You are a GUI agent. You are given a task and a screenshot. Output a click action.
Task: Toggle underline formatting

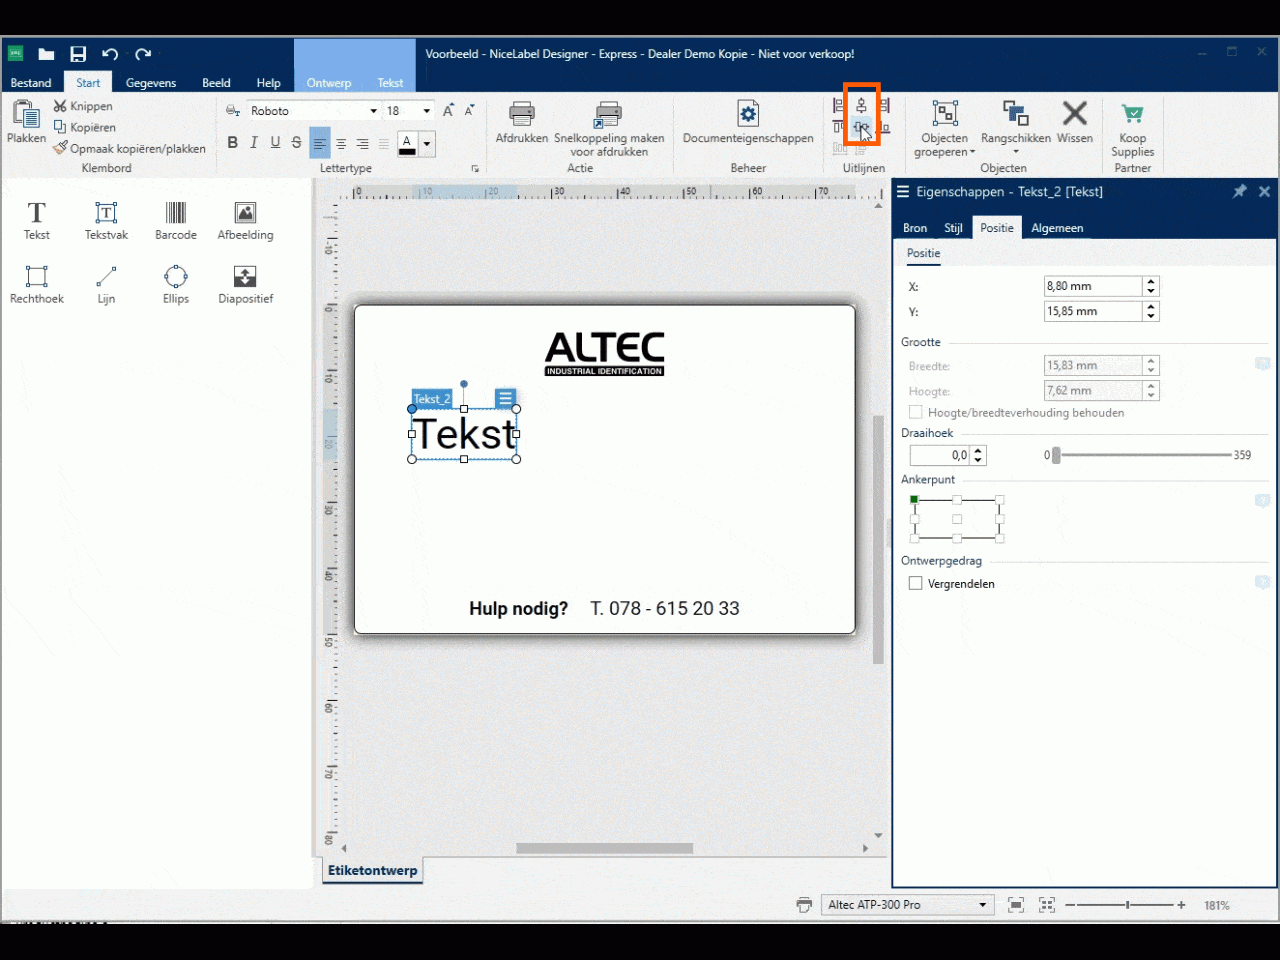click(x=275, y=143)
